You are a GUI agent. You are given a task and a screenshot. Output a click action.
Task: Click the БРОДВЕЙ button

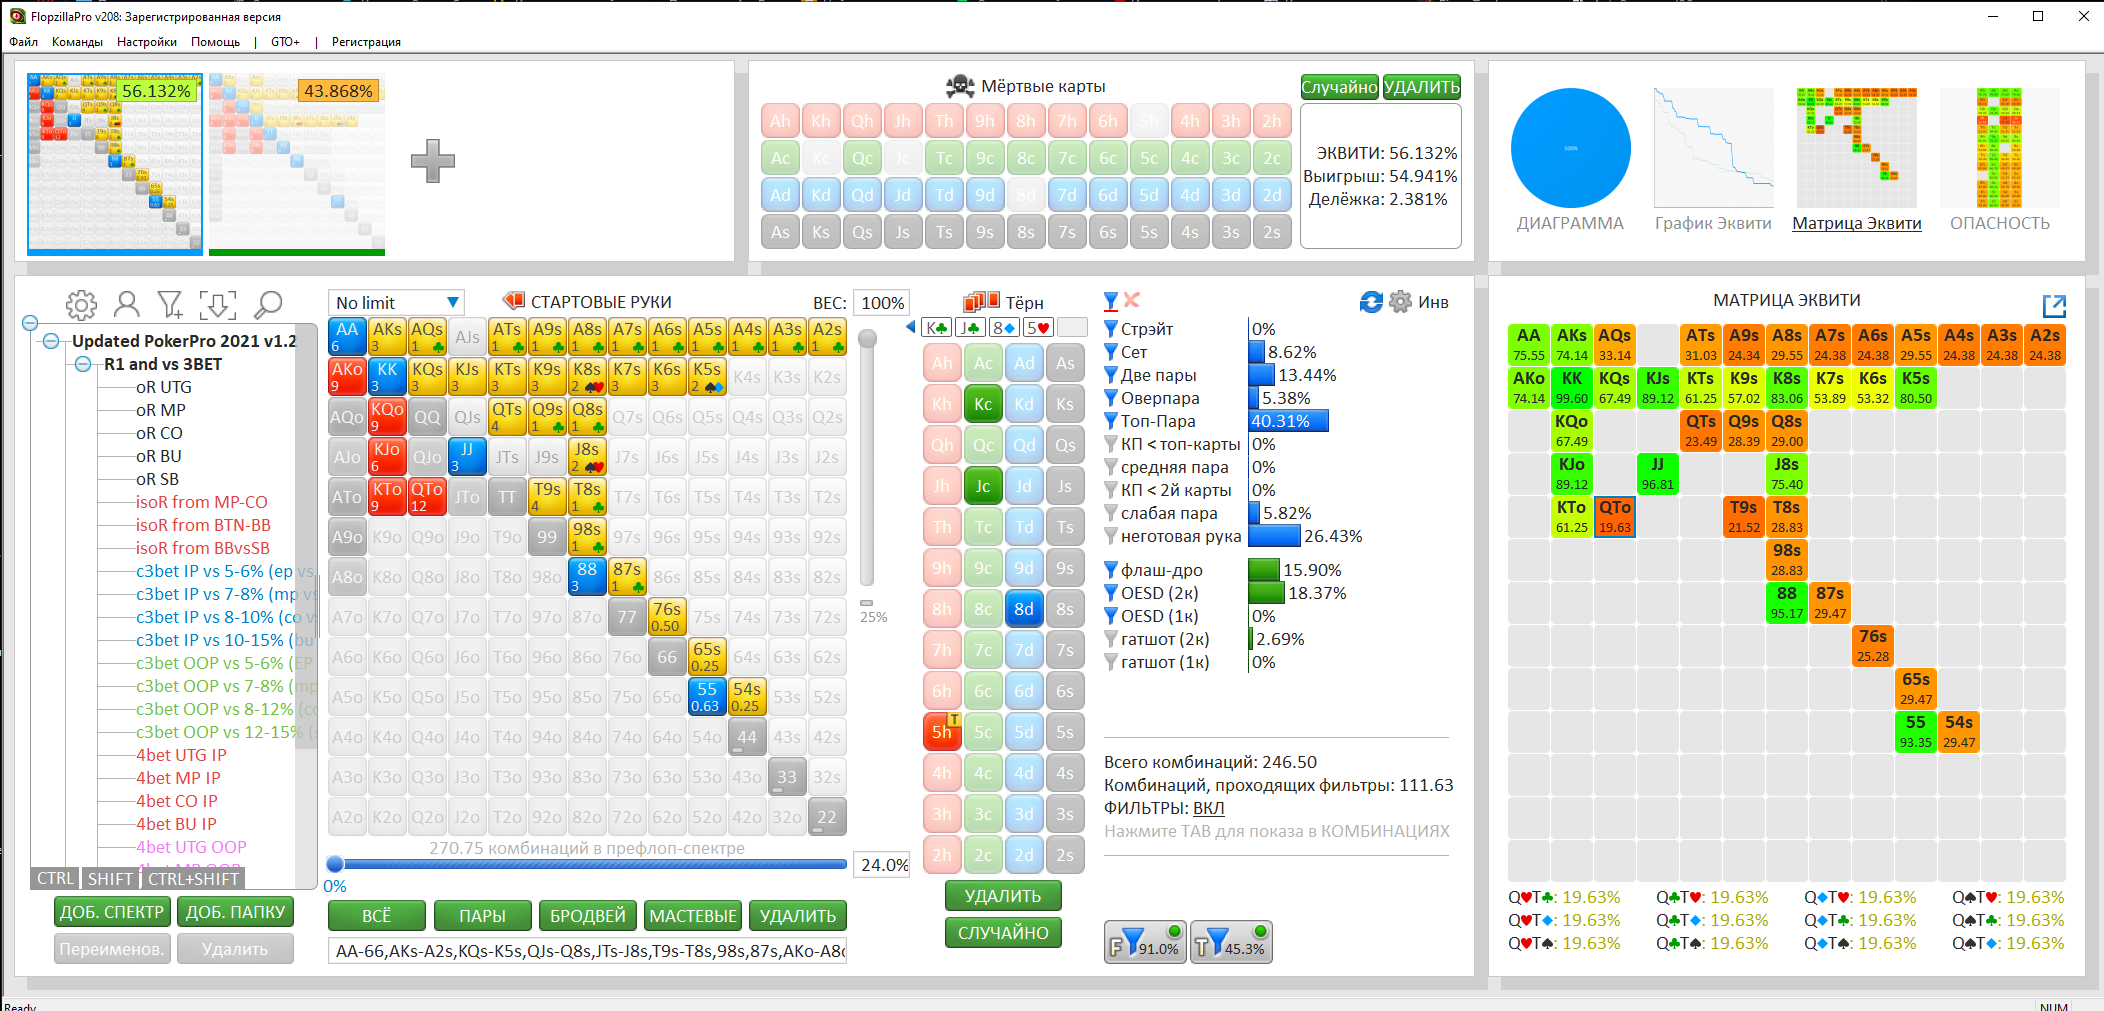click(588, 915)
